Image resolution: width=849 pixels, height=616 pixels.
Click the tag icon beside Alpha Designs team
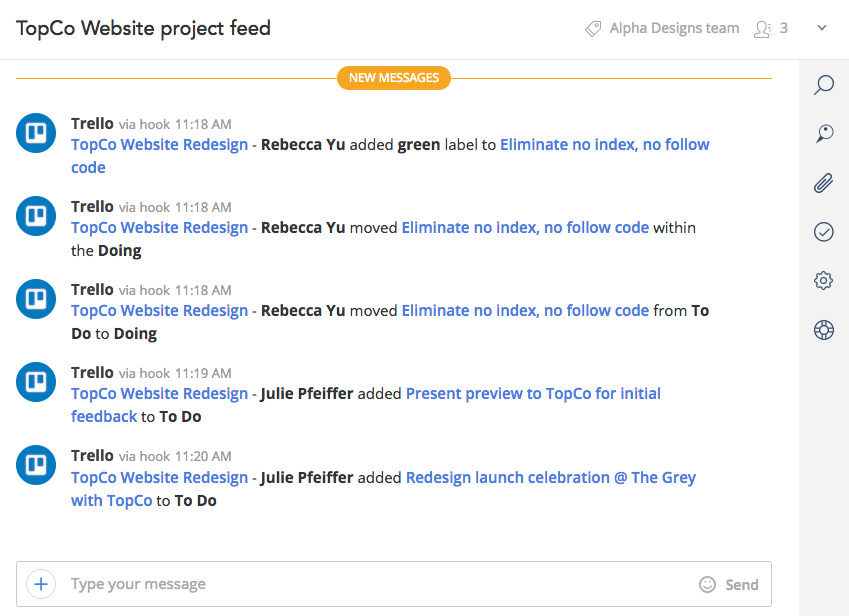click(x=593, y=29)
